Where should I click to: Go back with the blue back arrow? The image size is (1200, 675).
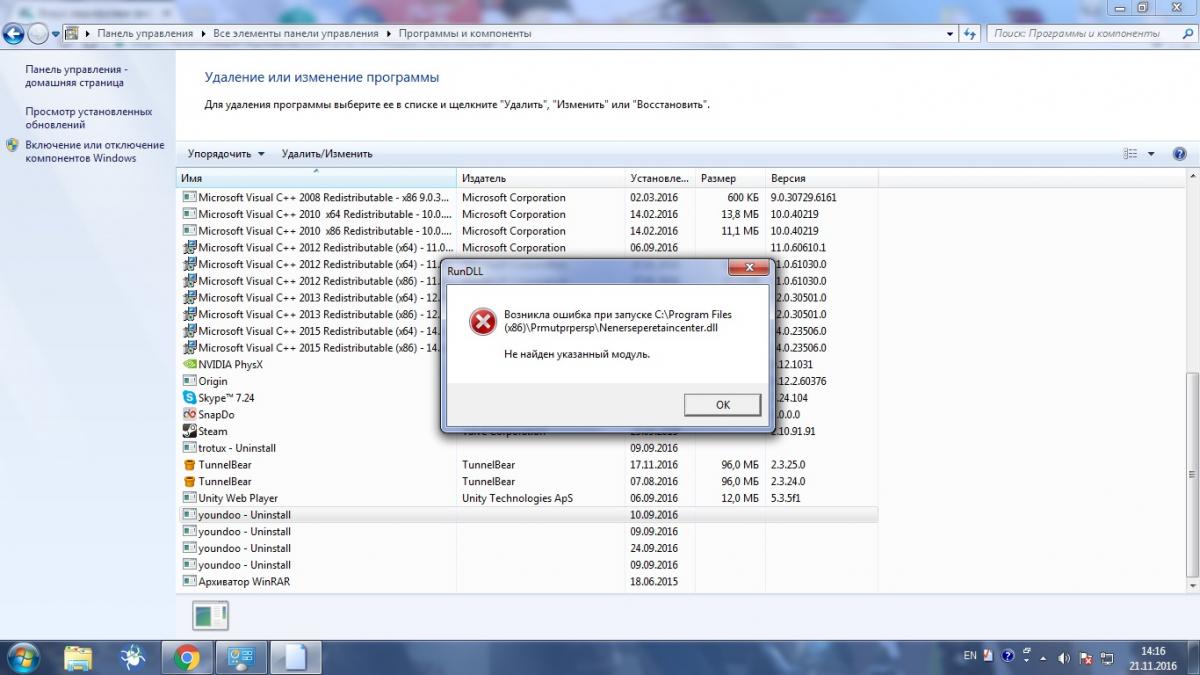[14, 33]
